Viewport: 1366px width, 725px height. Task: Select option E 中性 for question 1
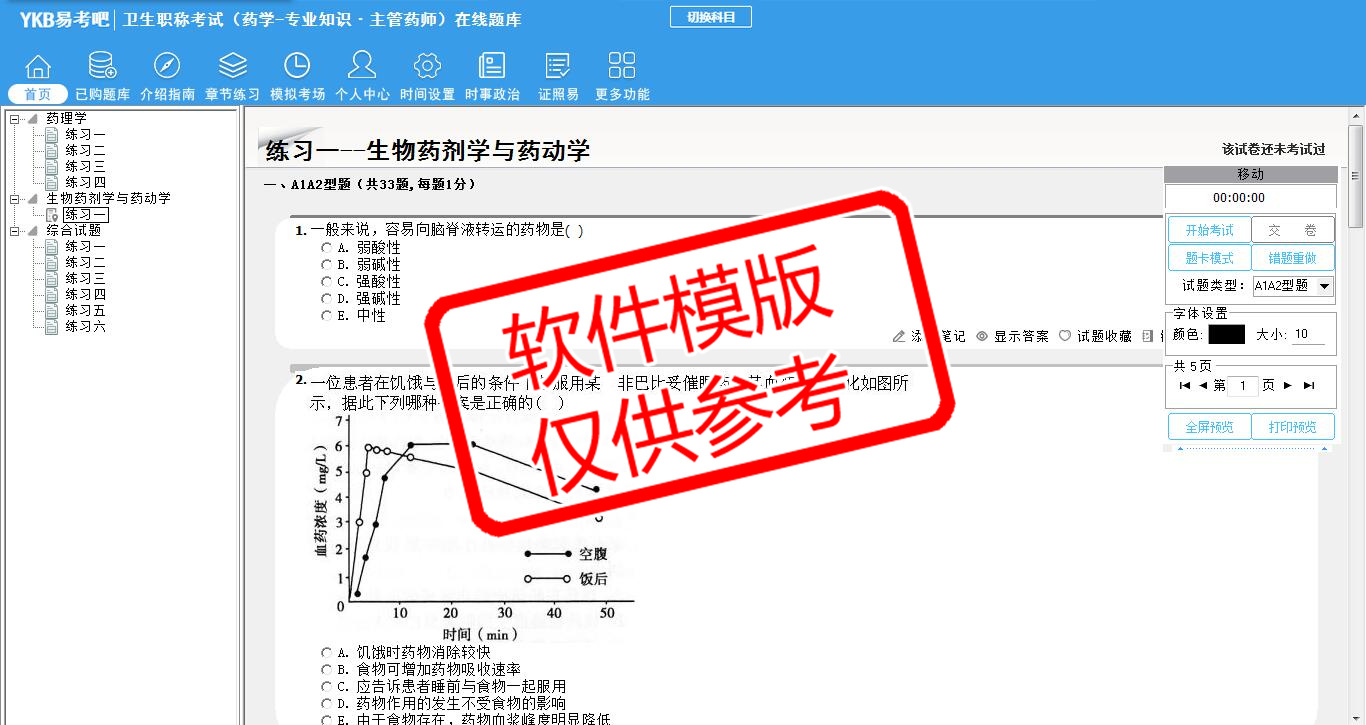pyautogui.click(x=326, y=316)
